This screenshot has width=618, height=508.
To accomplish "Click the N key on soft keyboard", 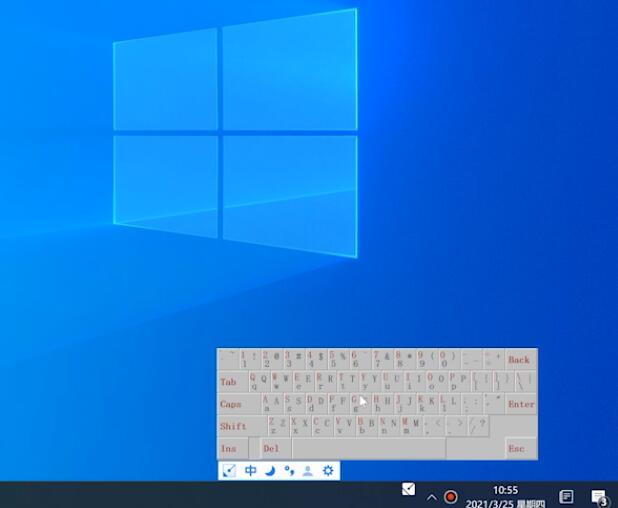I will pyautogui.click(x=389, y=426).
